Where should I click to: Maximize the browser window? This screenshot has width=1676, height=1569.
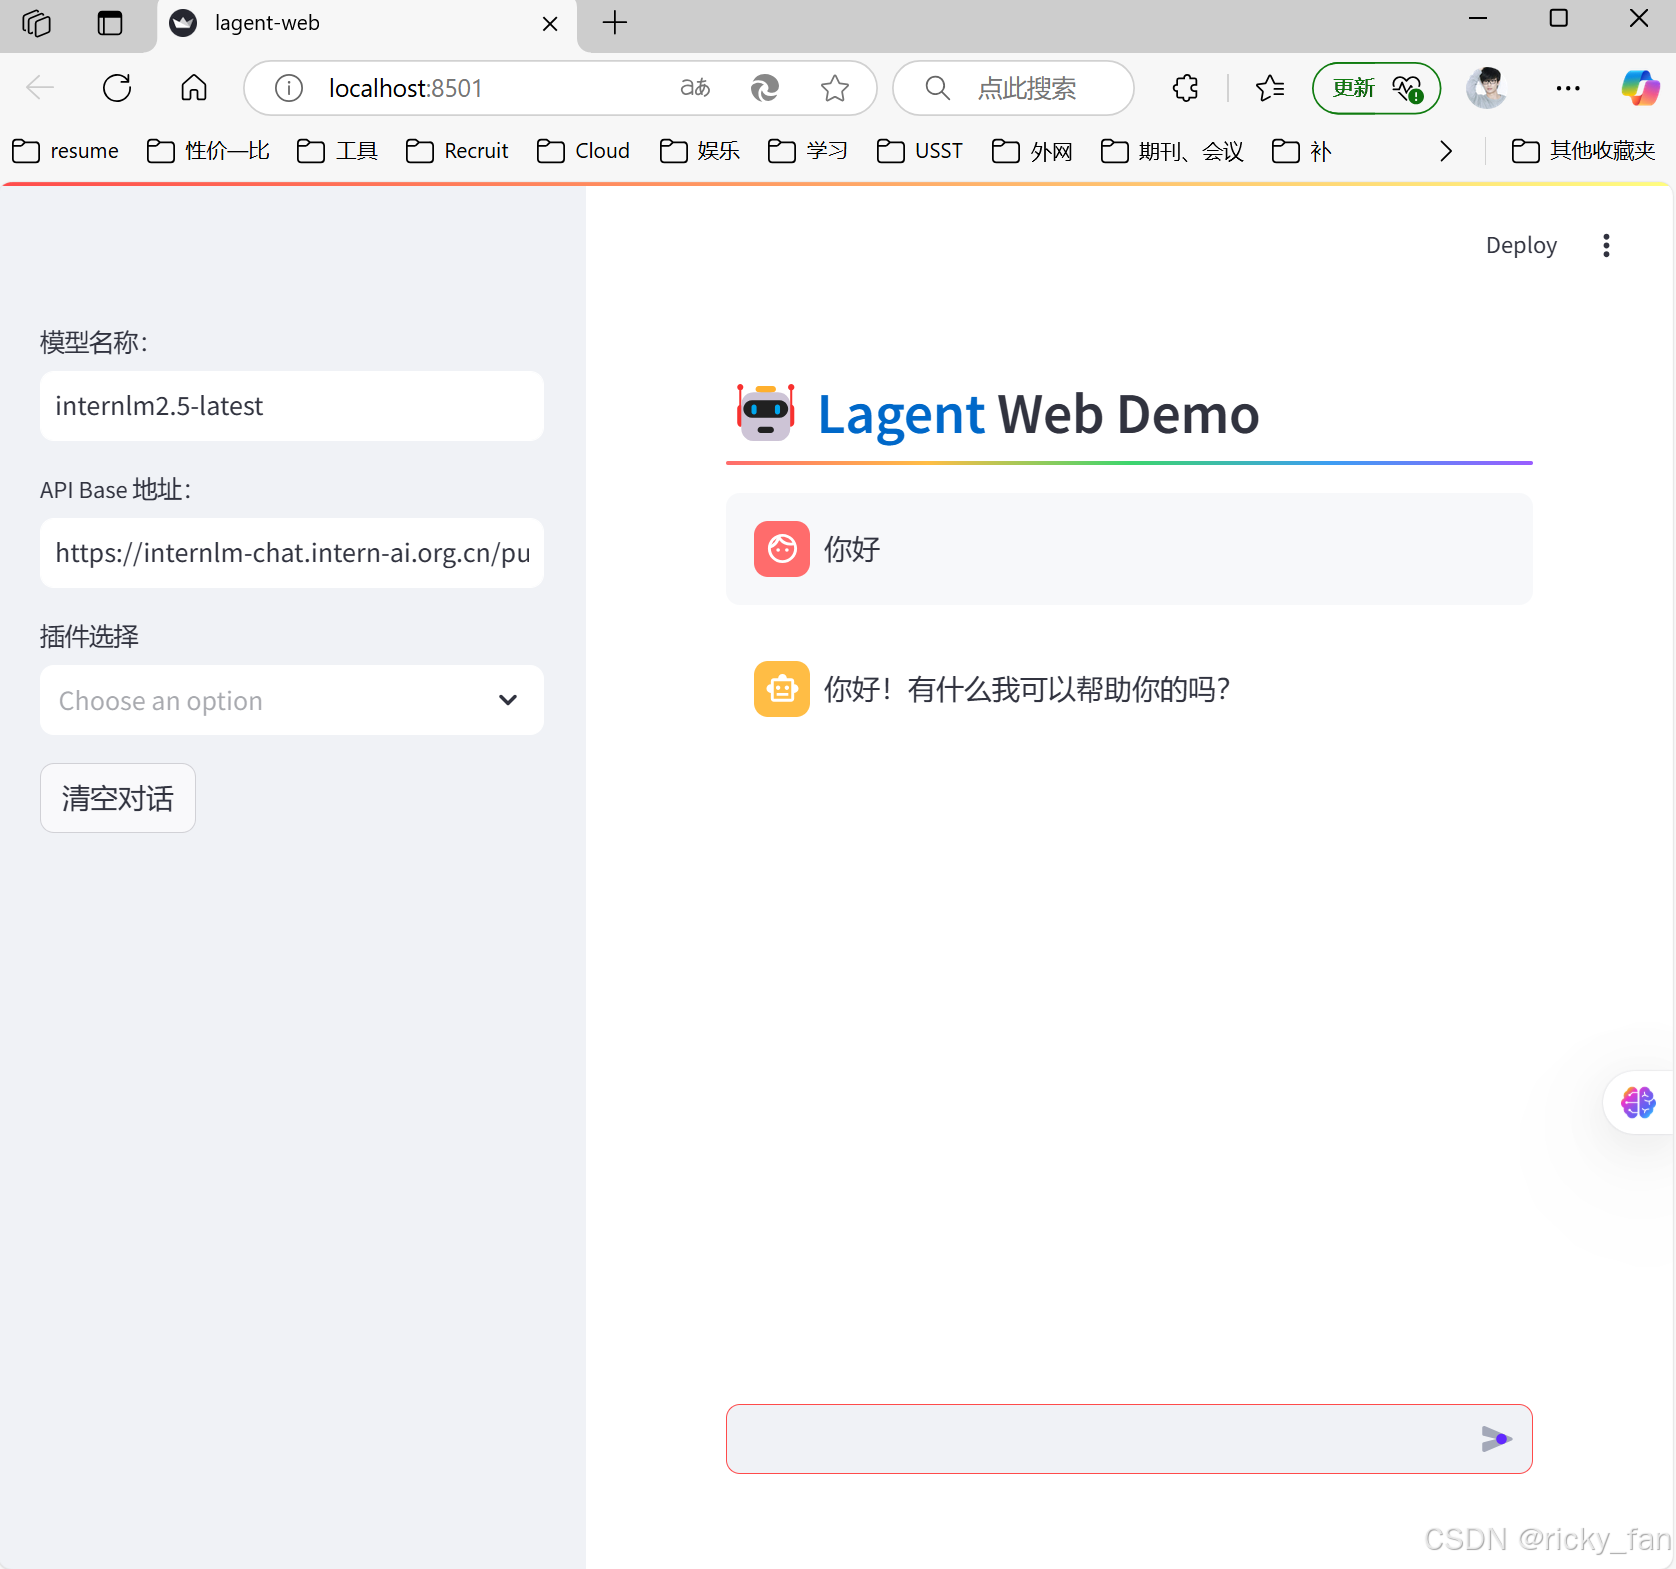pyautogui.click(x=1558, y=19)
